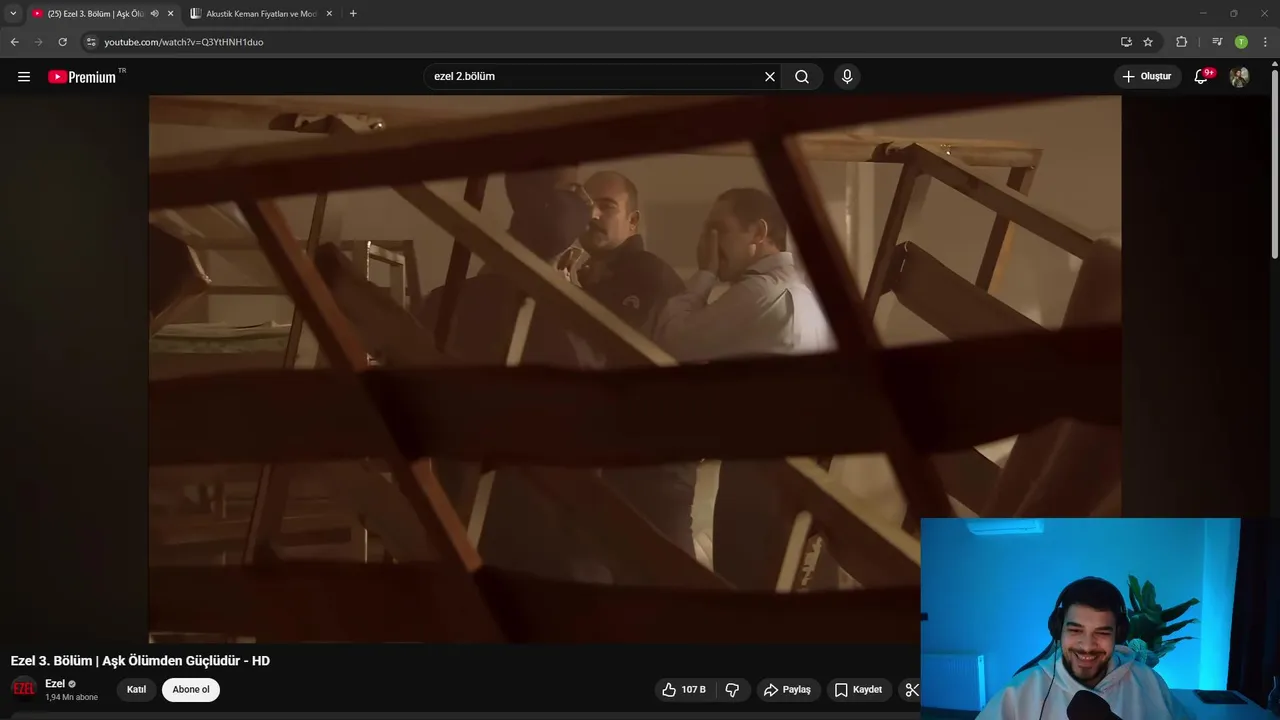Open the media controls music icon
Screen dimensions: 1280x720
pos(1217,42)
